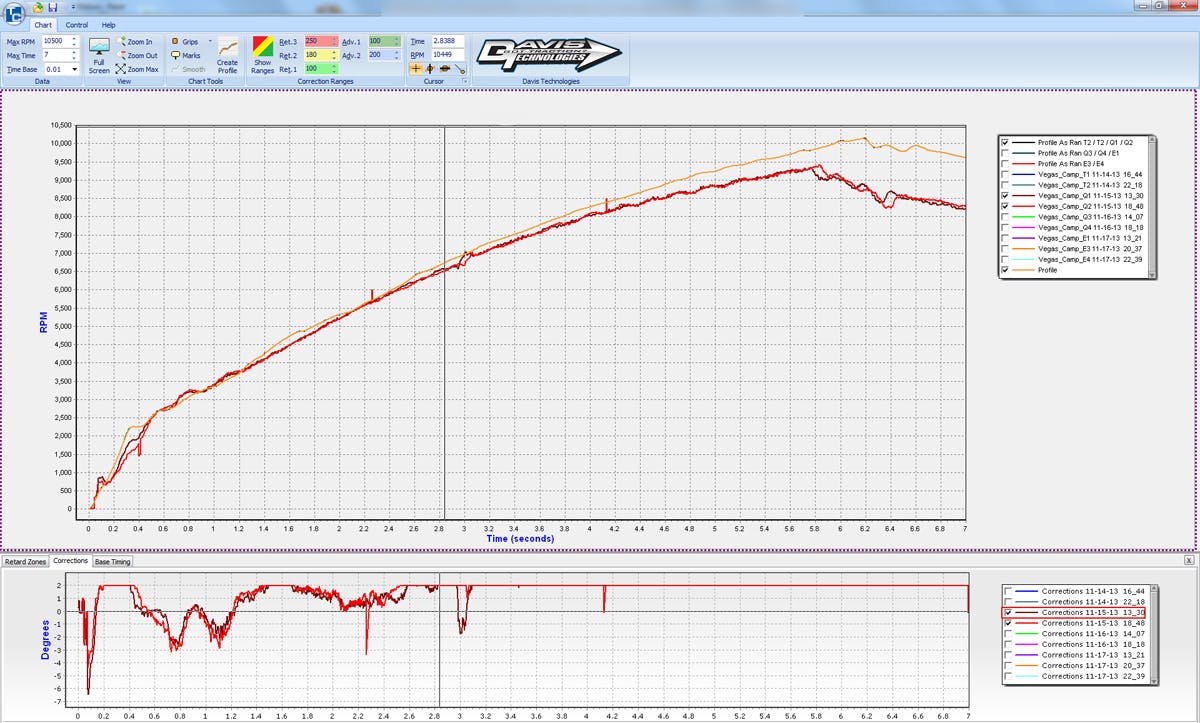Open the Time Base dropdown
Screen dimensions: 1200x723
point(75,69)
